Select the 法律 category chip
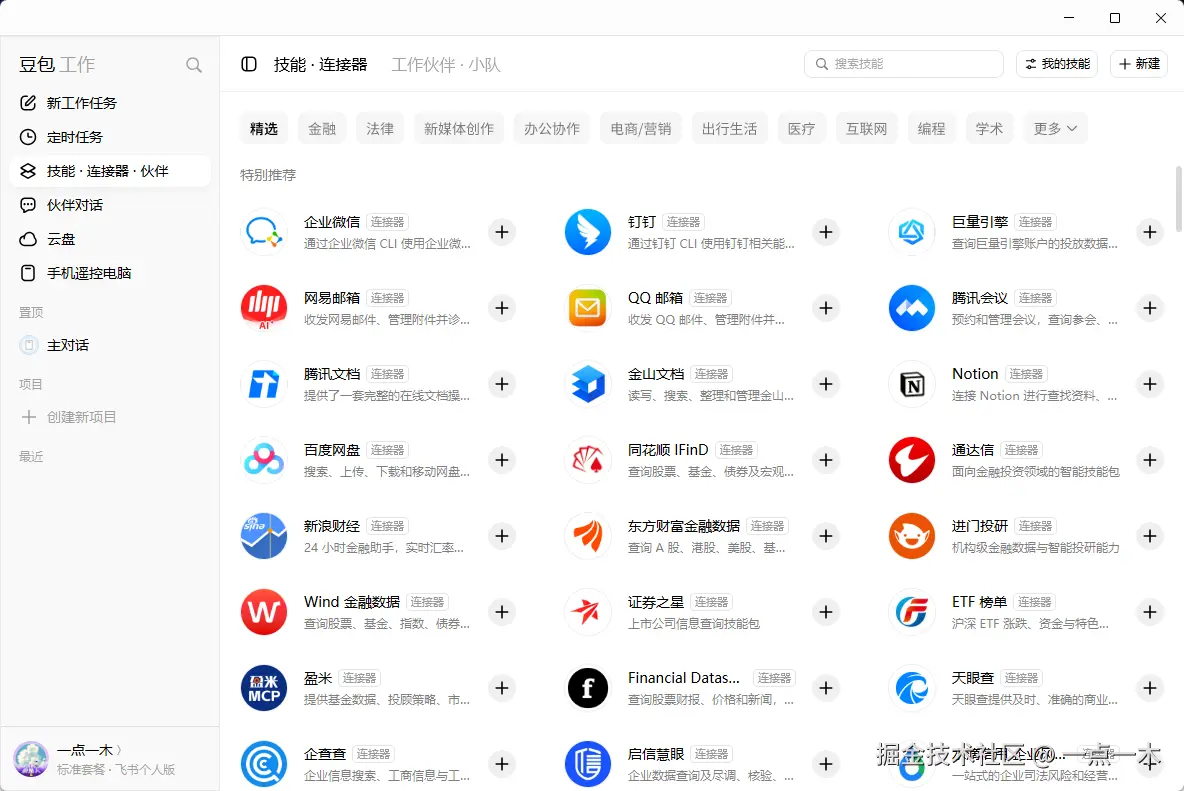The width and height of the screenshot is (1184, 791). 380,128
